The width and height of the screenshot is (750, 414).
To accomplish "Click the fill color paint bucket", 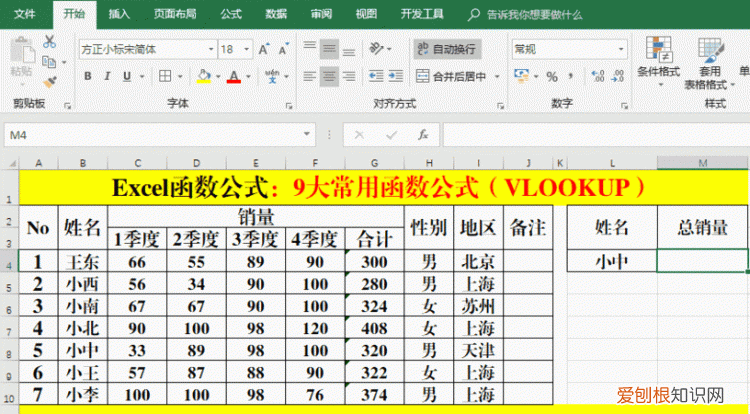I will click(x=204, y=76).
